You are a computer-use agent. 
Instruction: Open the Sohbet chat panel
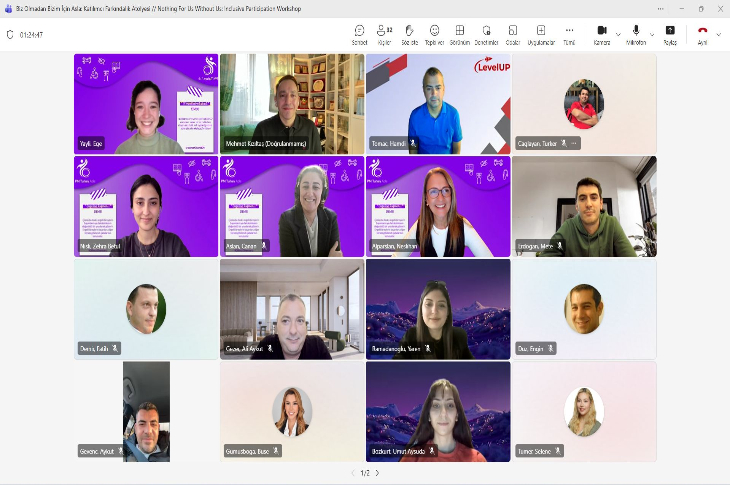[359, 34]
